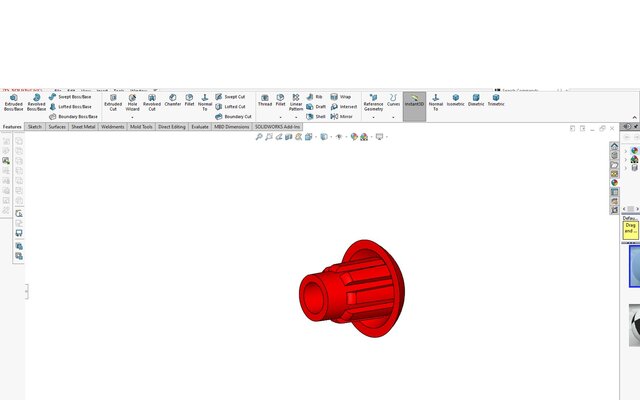Toggle the task pane pin

[x=636, y=127]
